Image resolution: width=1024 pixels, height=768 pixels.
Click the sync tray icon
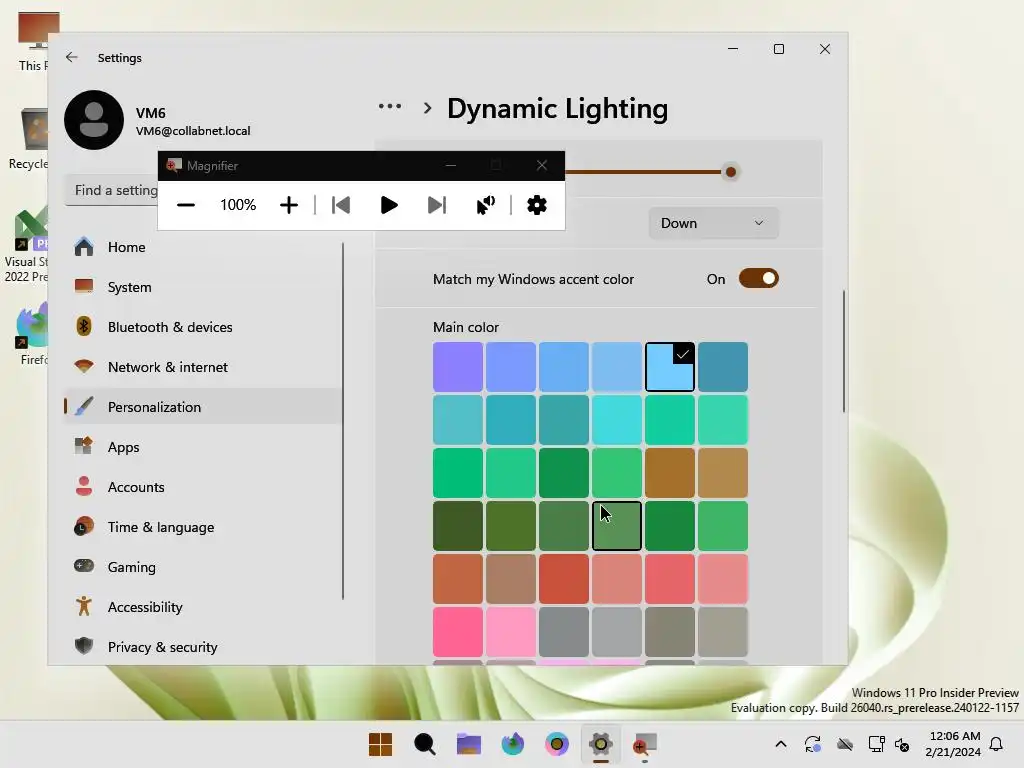coord(812,744)
